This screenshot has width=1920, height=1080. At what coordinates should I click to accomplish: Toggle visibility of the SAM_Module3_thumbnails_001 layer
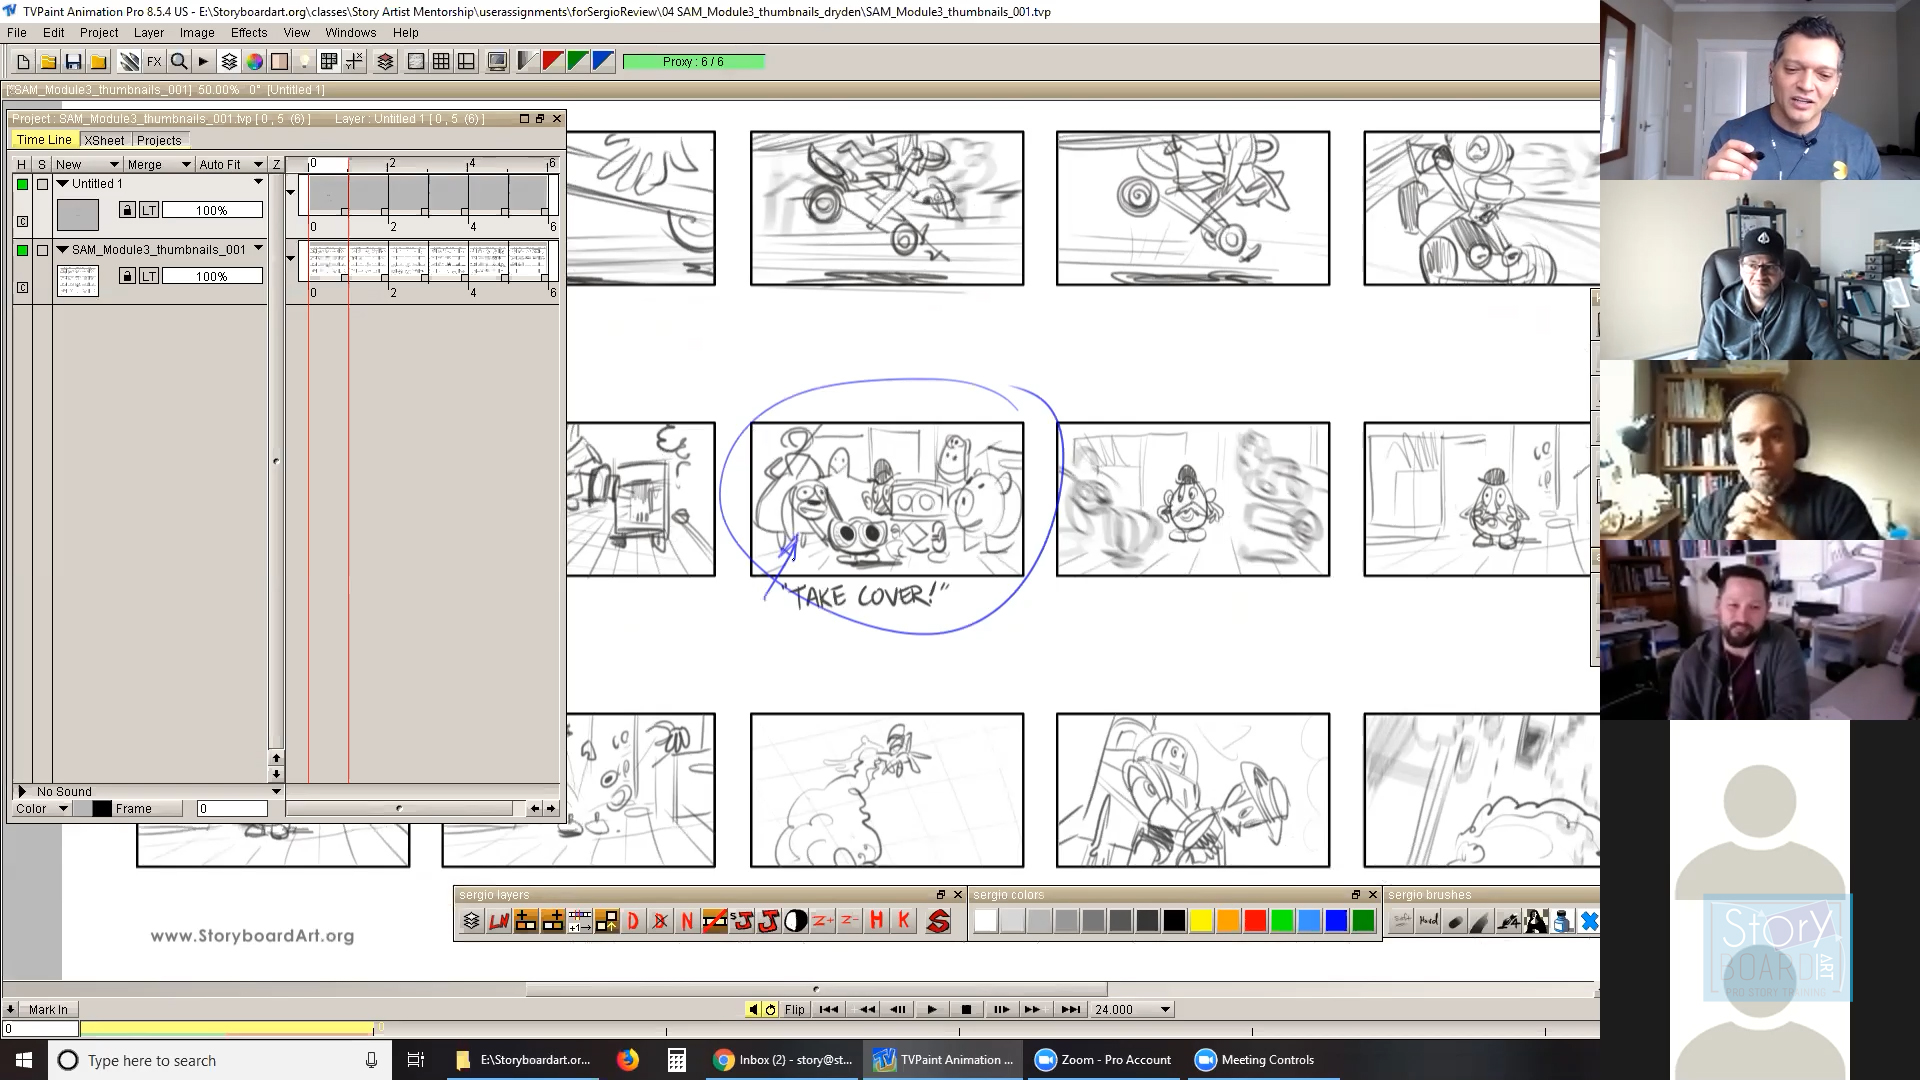click(22, 250)
